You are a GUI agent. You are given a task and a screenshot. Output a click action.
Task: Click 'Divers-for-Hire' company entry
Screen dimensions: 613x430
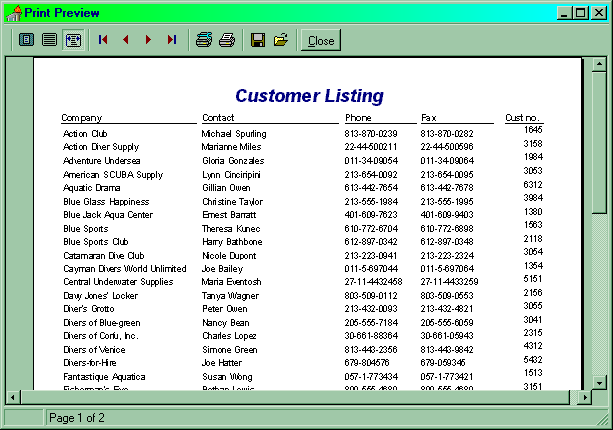(x=90, y=363)
